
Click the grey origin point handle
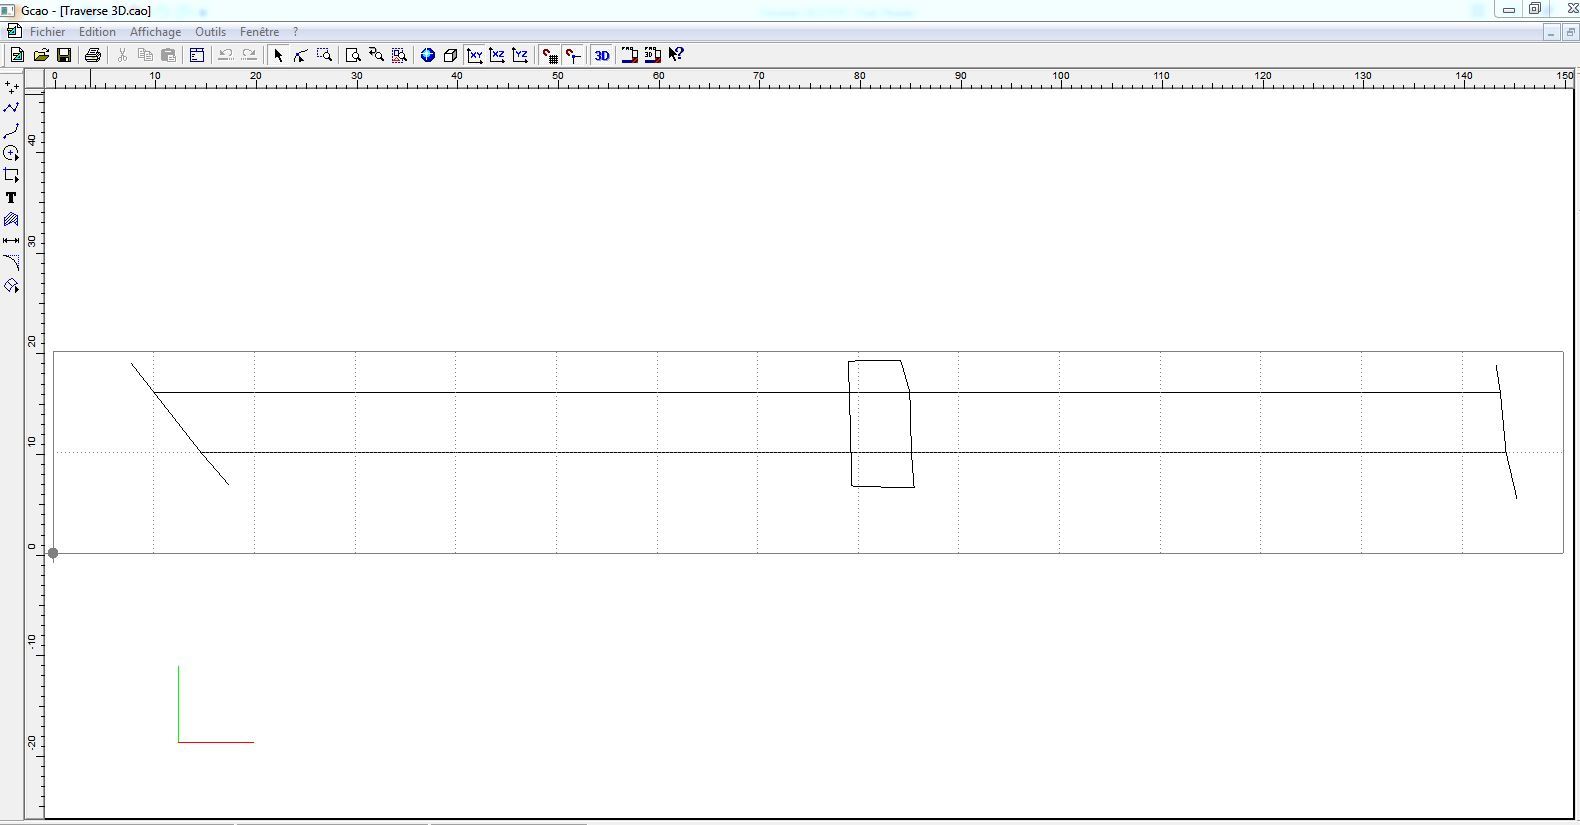(x=53, y=553)
